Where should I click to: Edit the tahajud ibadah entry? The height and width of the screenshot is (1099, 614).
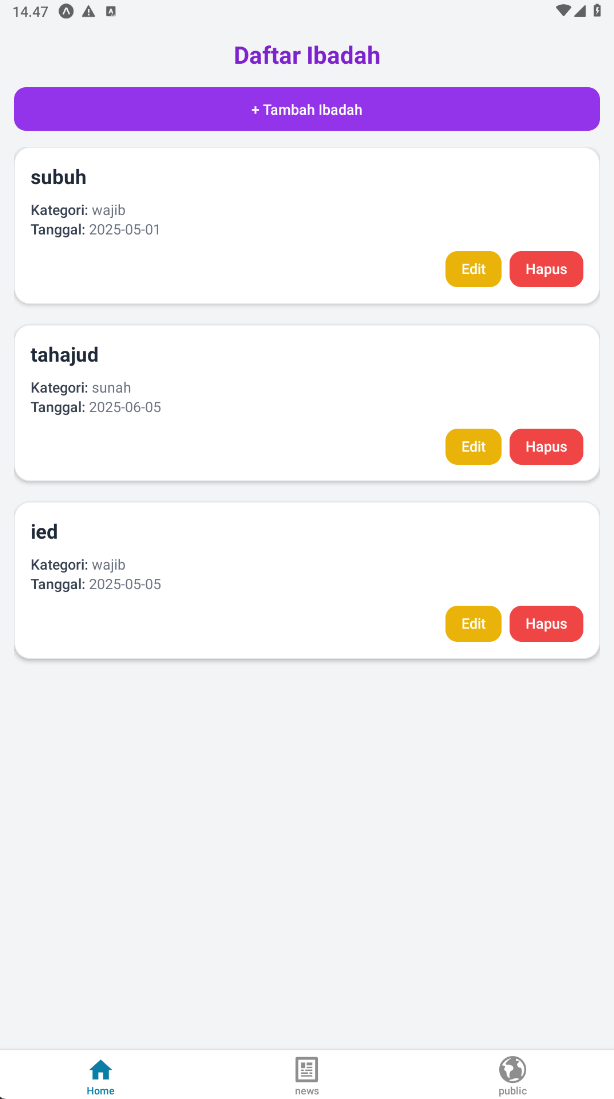[473, 446]
